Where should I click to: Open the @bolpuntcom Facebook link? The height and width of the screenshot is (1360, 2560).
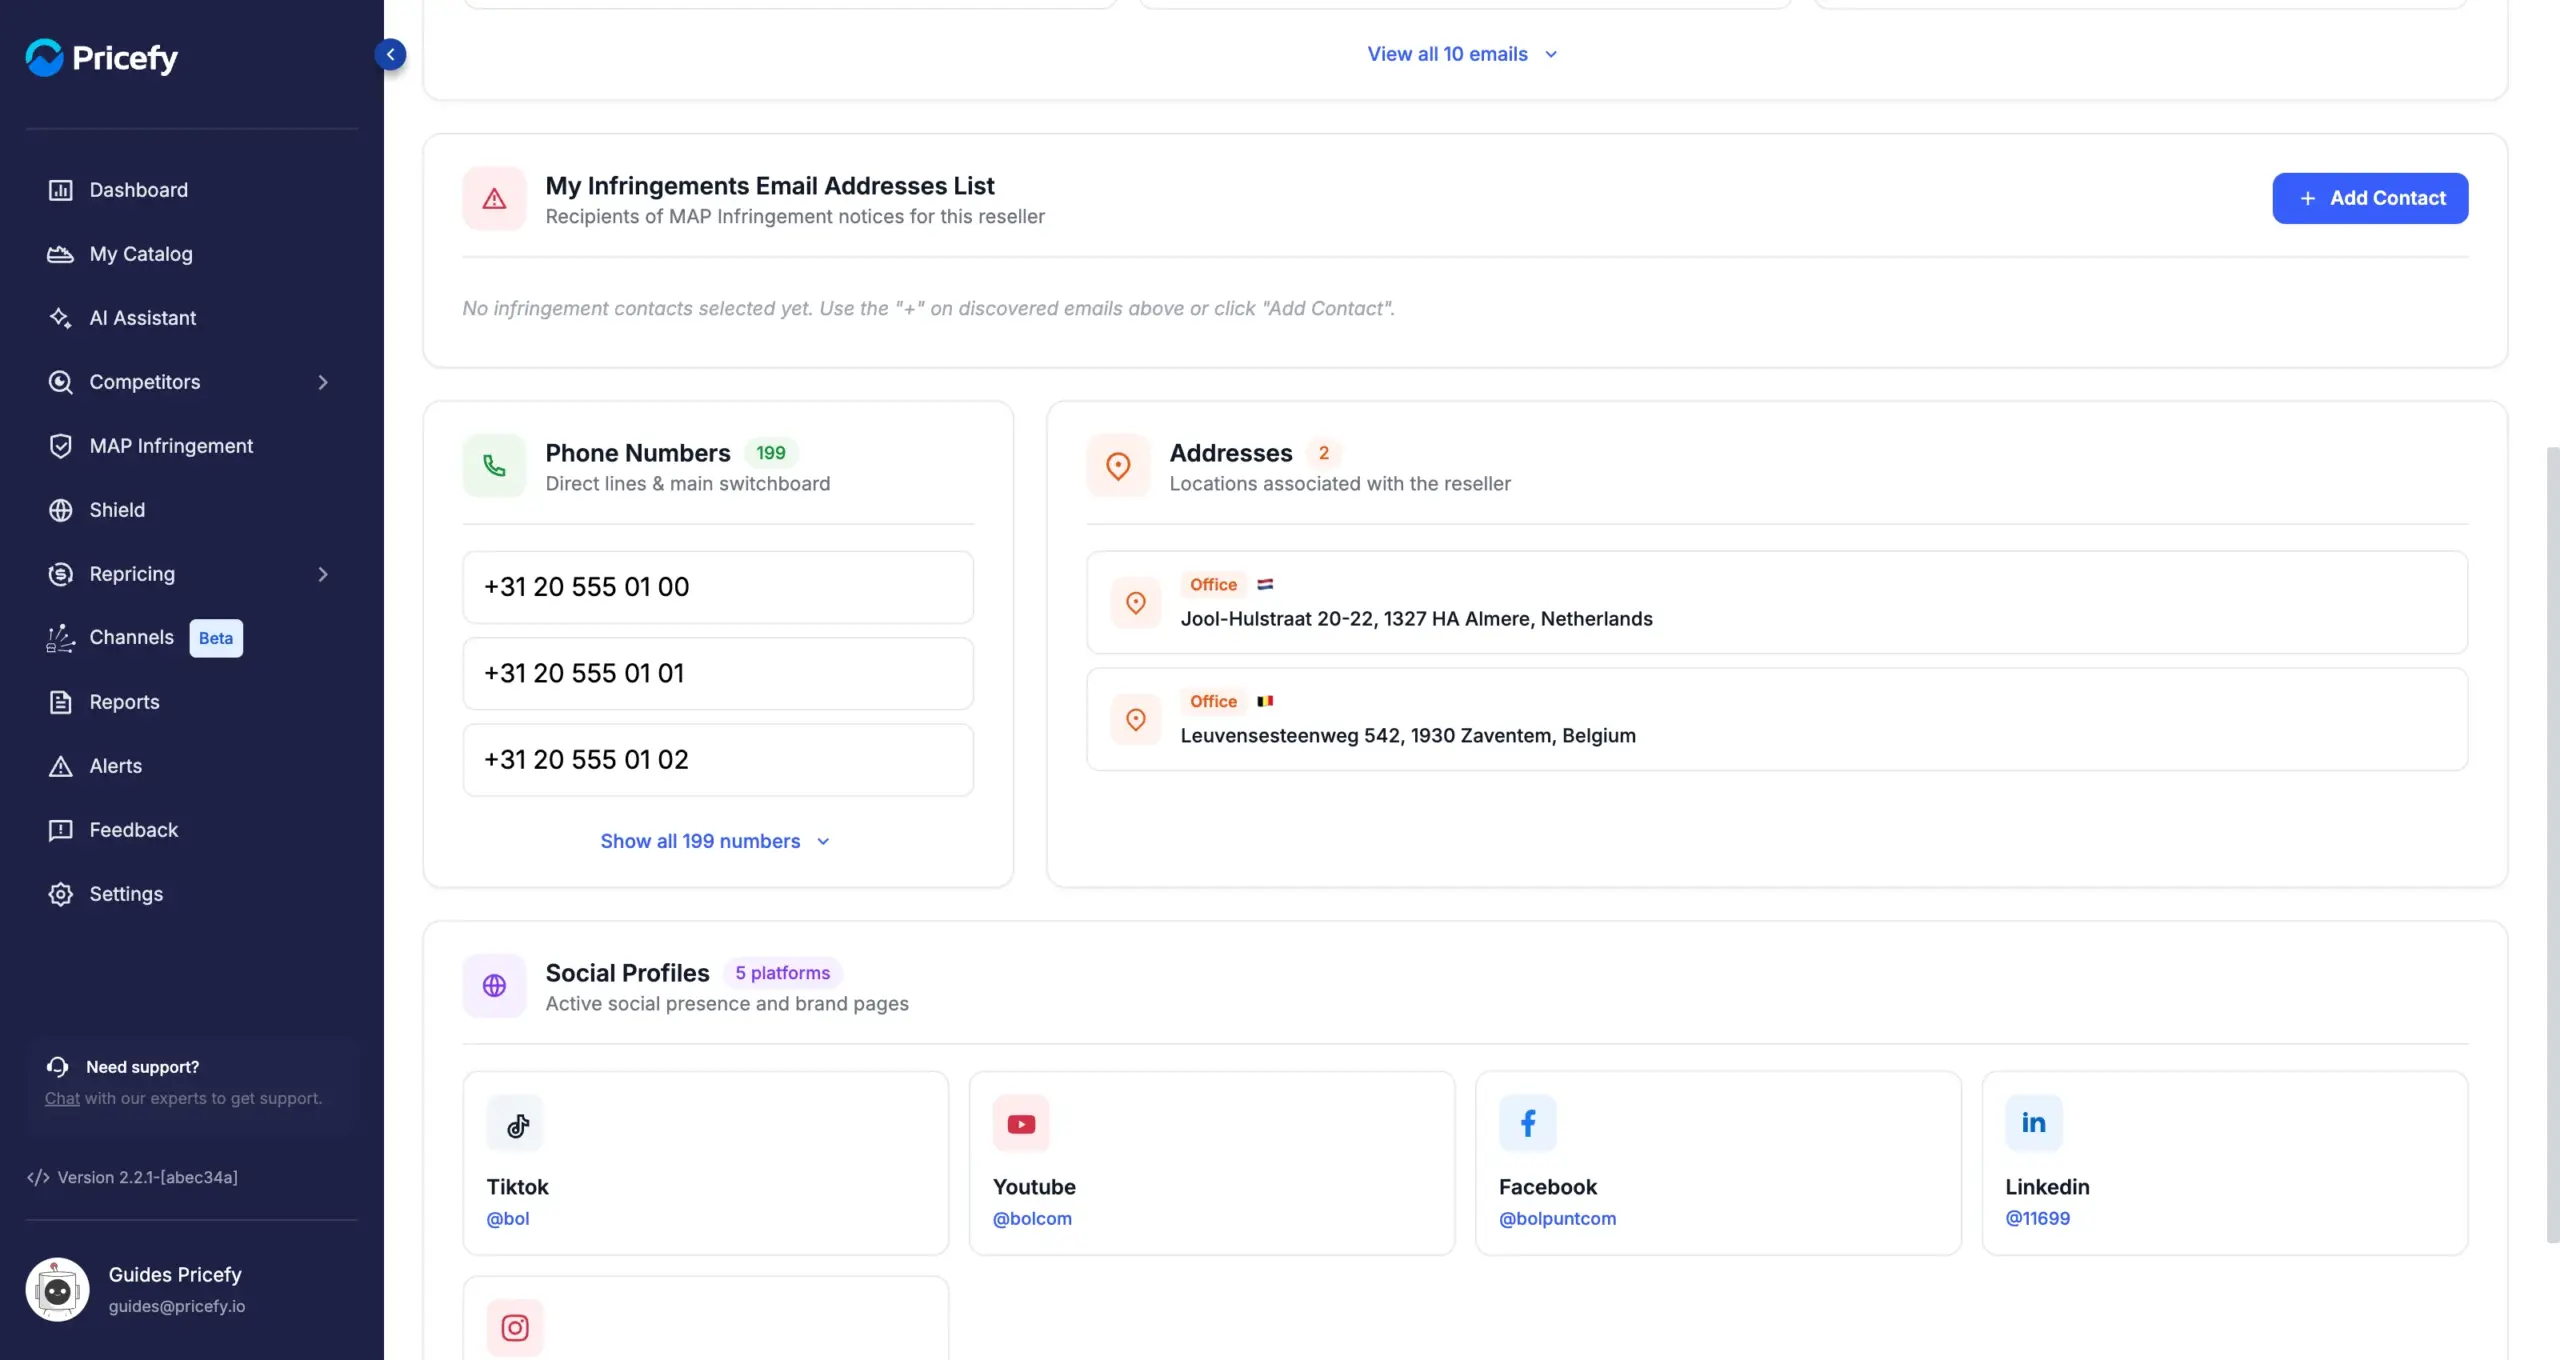tap(1557, 1218)
